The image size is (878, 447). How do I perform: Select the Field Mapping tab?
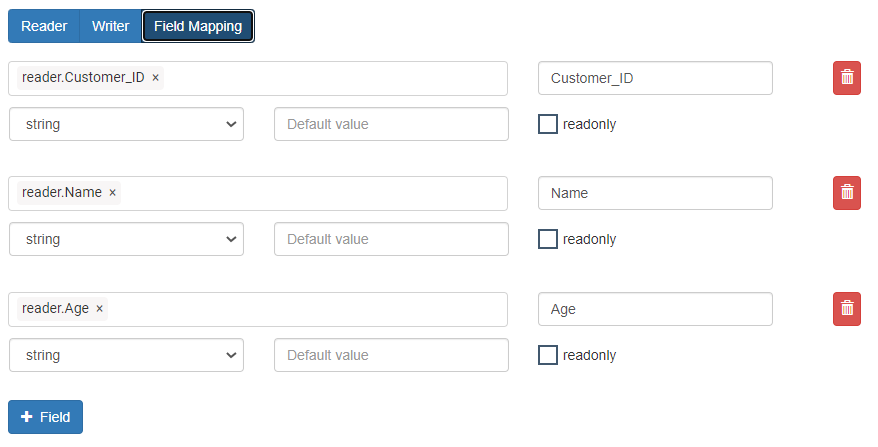pyautogui.click(x=198, y=26)
